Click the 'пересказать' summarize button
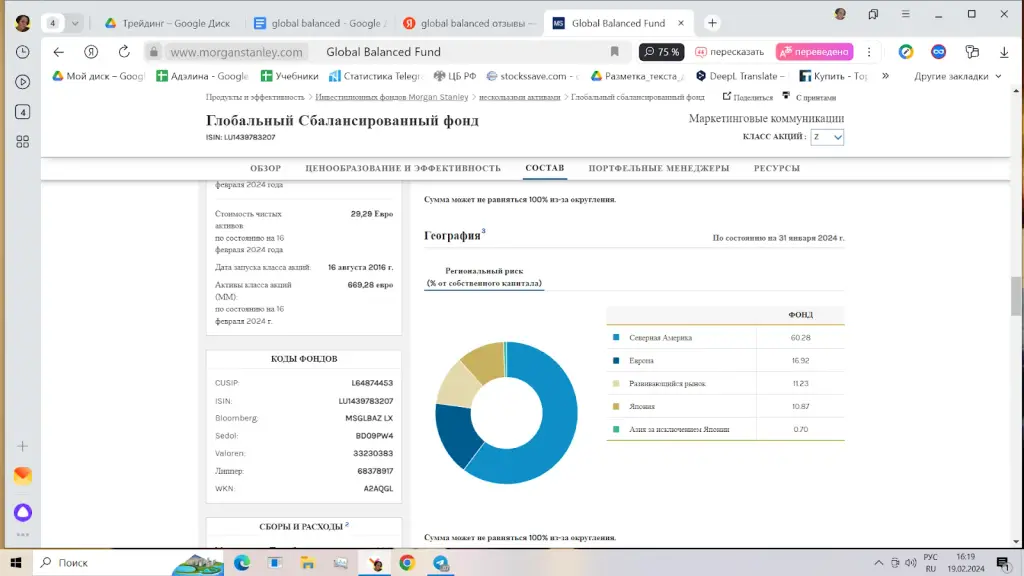 (x=729, y=52)
